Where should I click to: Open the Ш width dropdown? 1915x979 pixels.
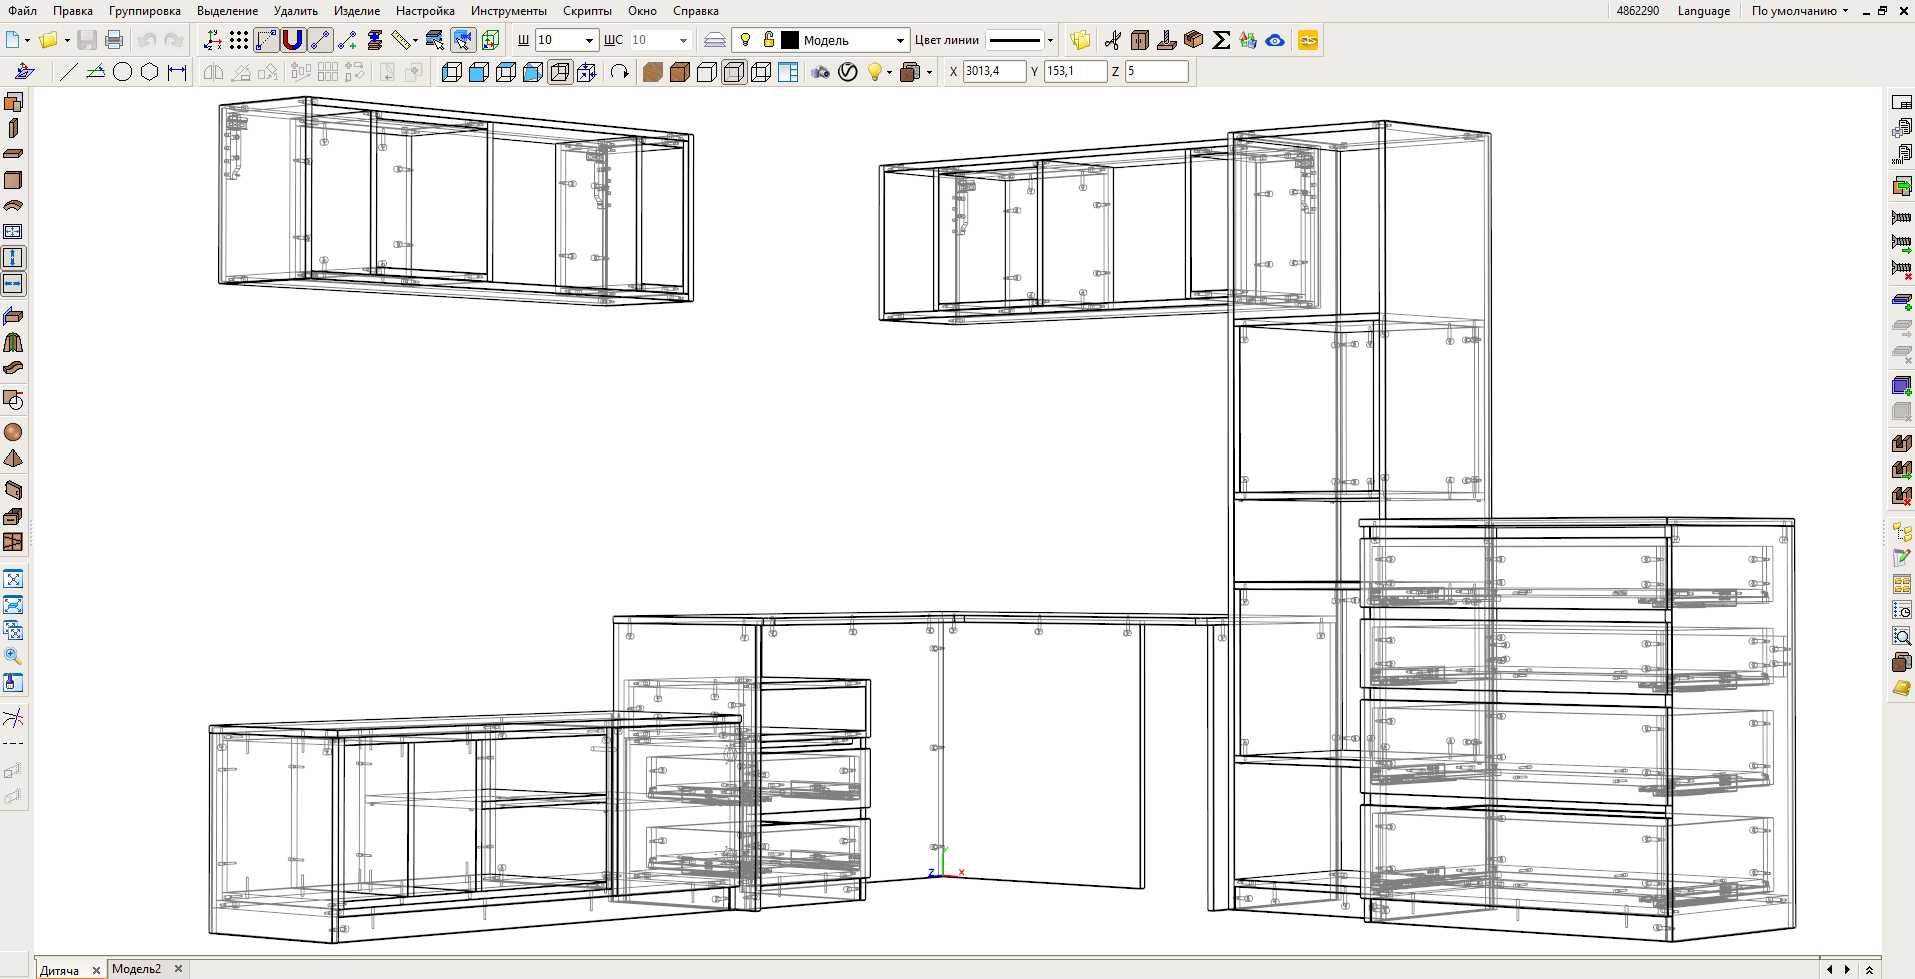pos(589,40)
